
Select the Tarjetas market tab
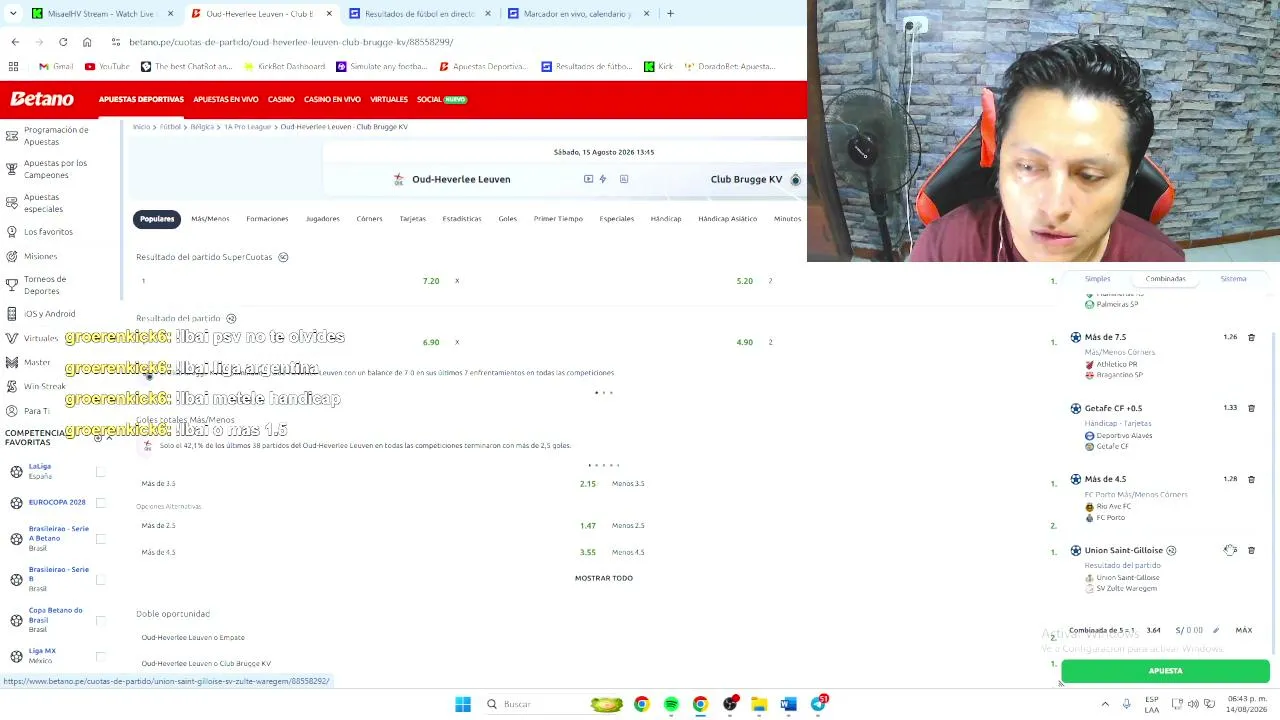click(x=412, y=219)
